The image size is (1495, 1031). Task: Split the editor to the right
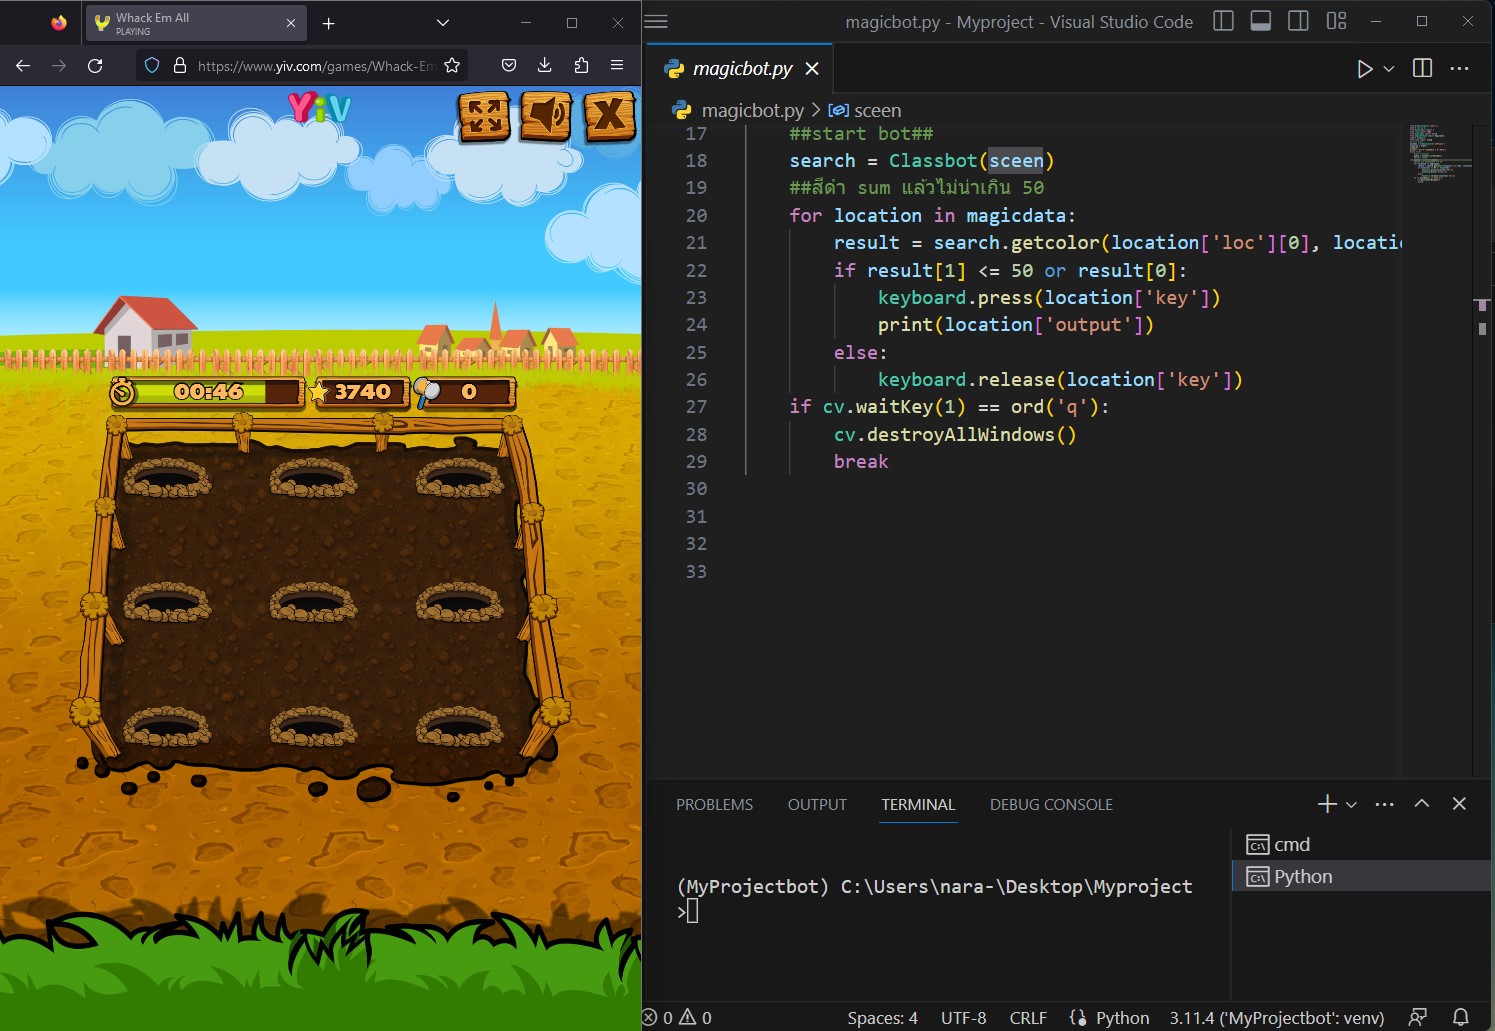(1422, 68)
